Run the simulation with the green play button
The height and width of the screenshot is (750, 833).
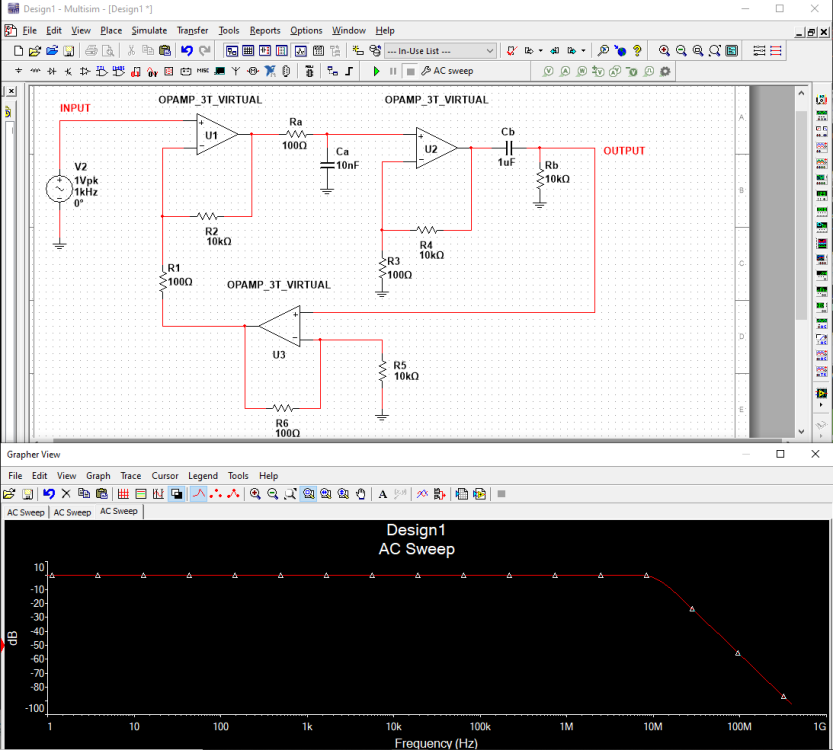(x=376, y=71)
